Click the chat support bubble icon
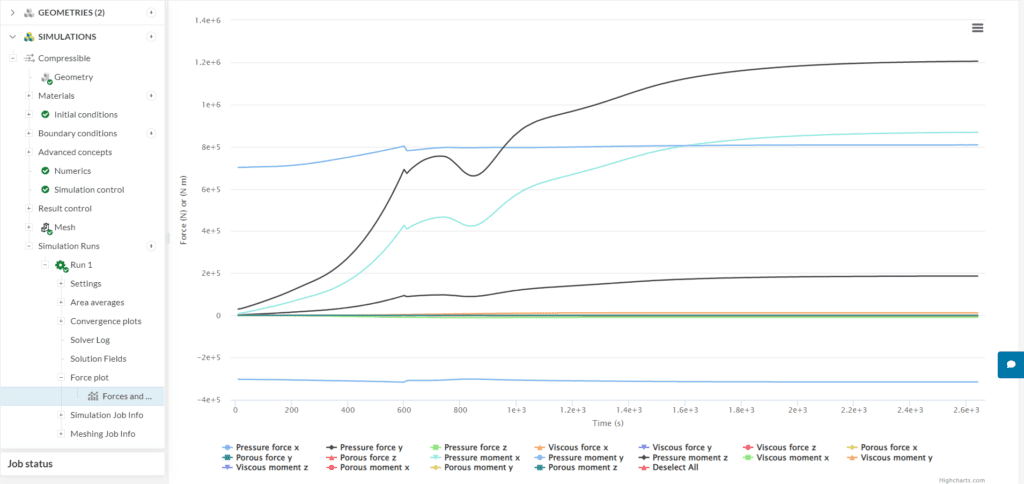Viewport: 1024px width, 484px height. click(1011, 364)
